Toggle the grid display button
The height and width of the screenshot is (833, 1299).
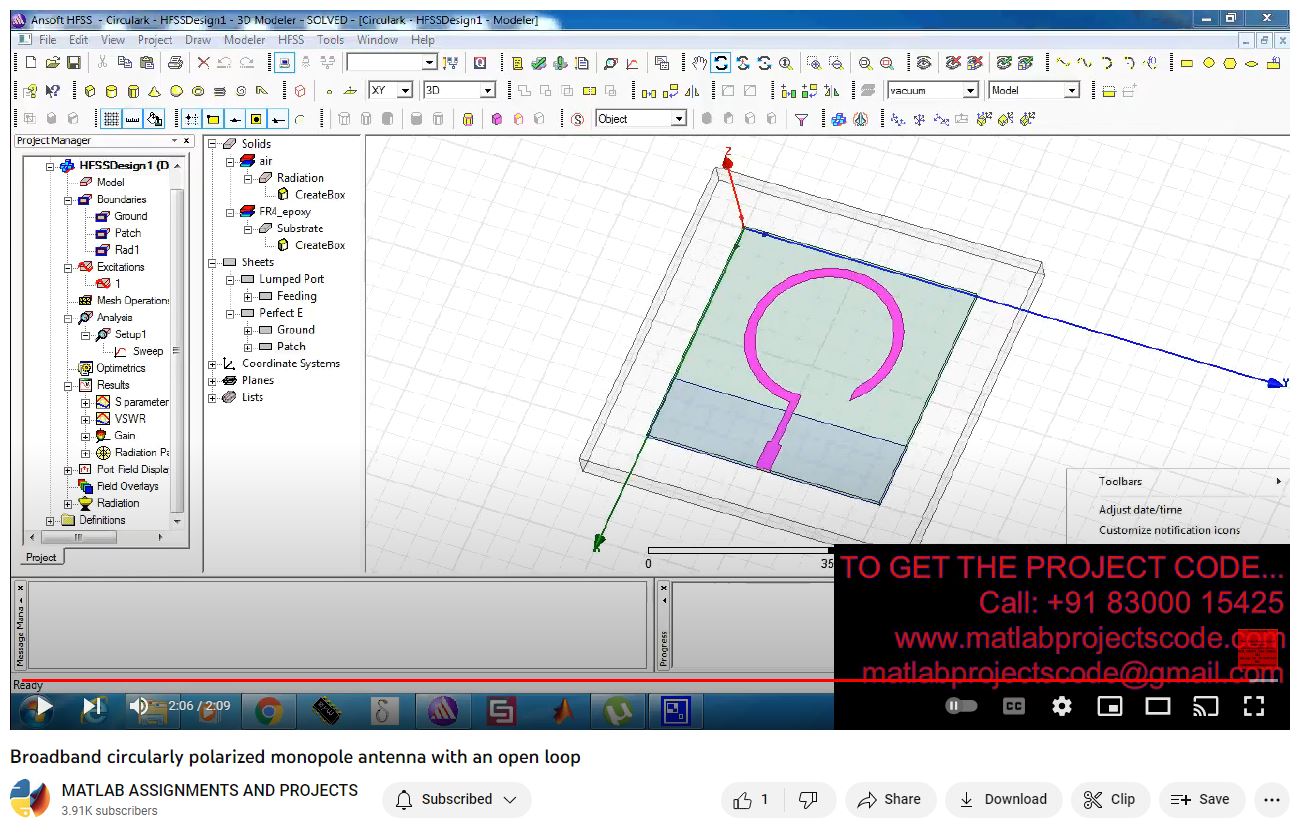[x=111, y=119]
